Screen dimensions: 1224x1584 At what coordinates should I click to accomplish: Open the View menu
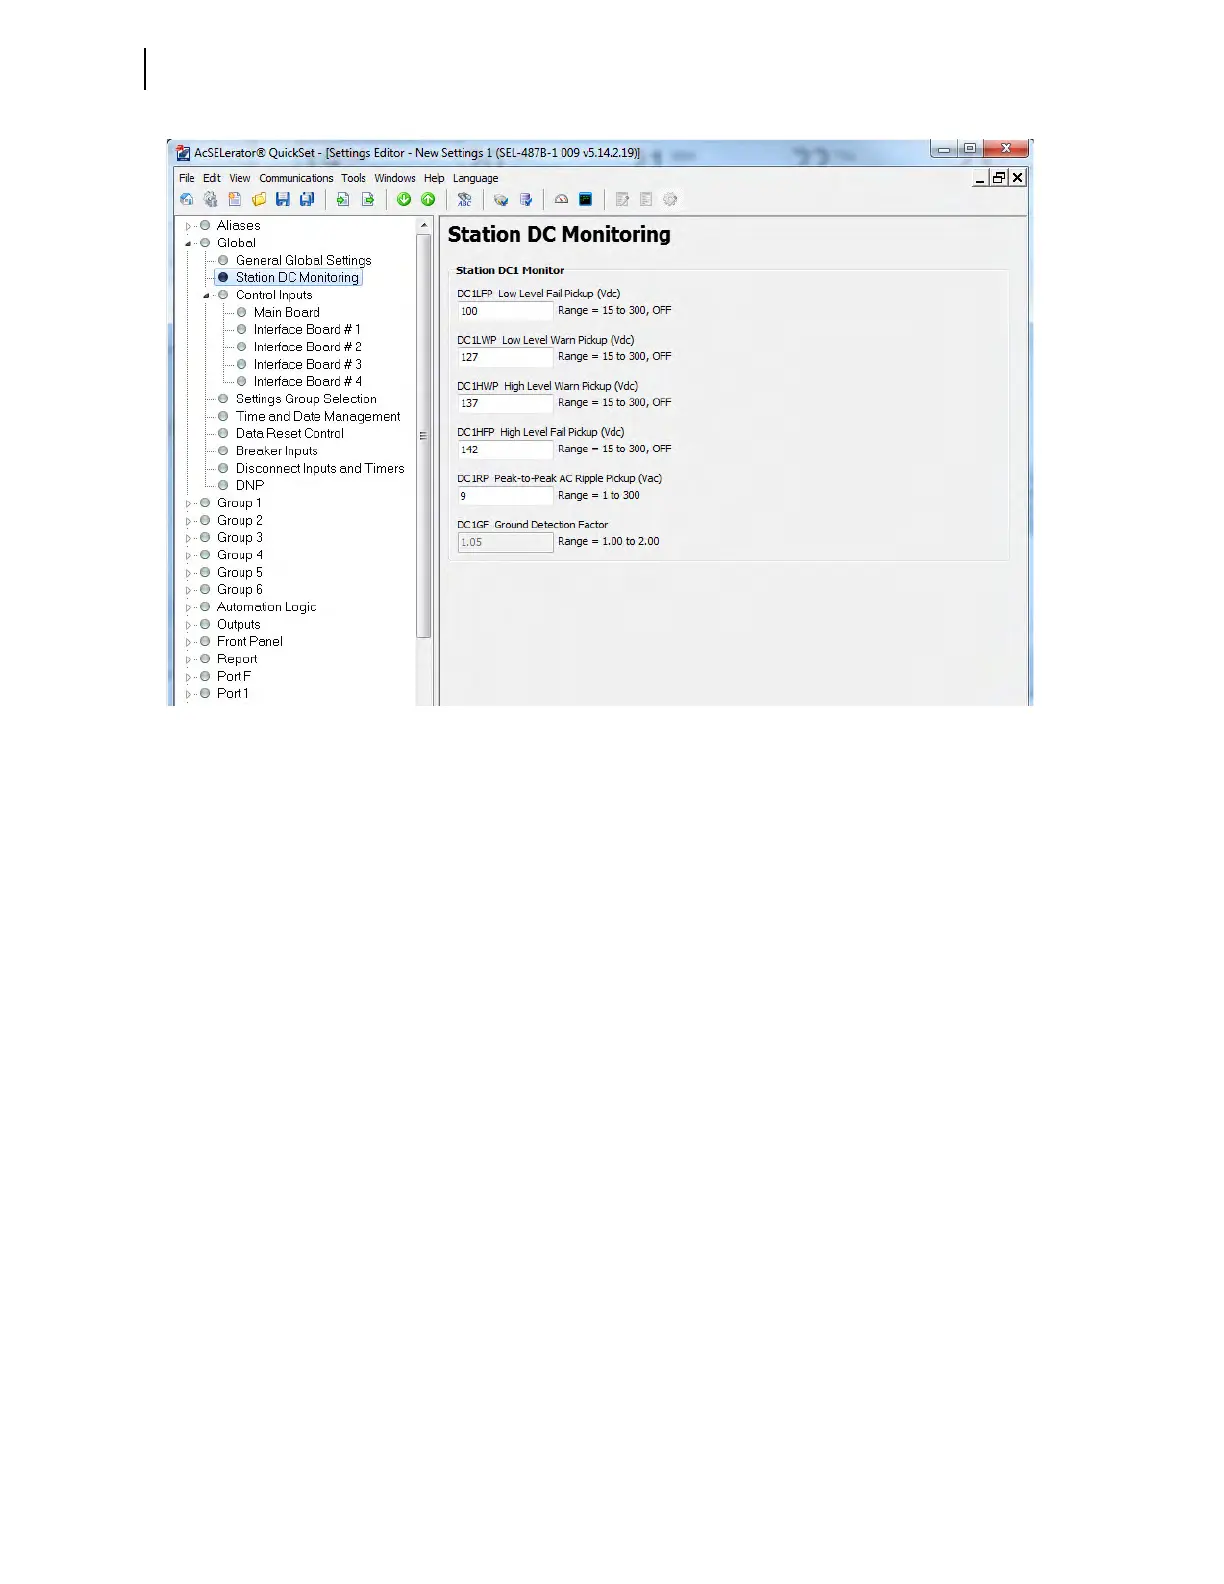point(240,178)
